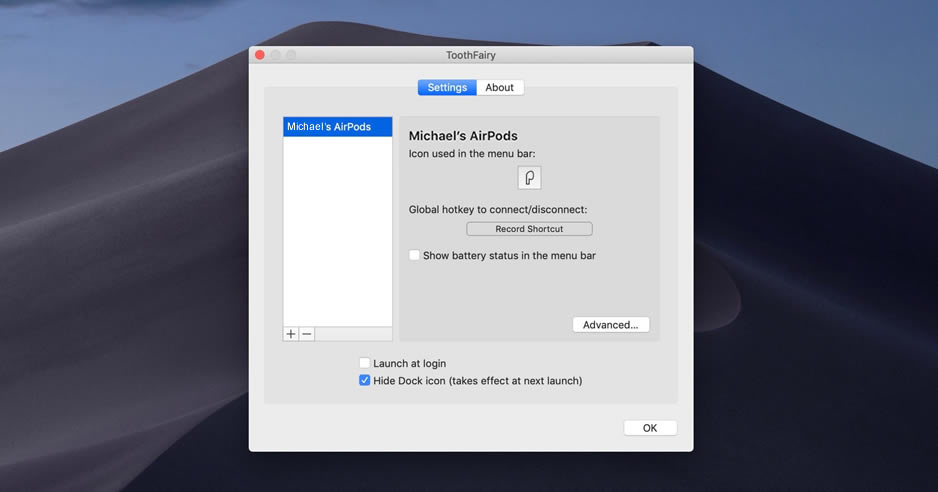938x492 pixels.
Task: Click 'Global hotkey to connect/disconnect:' label
Action: (x=498, y=209)
